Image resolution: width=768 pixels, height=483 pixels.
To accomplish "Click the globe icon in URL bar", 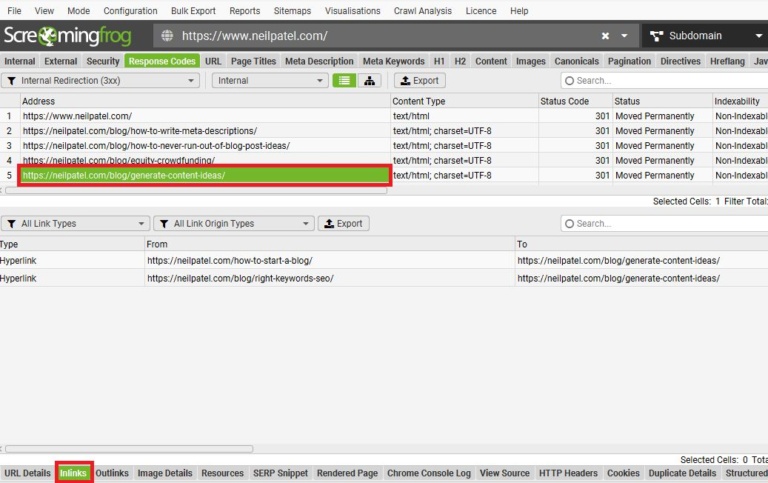I will coord(167,36).
